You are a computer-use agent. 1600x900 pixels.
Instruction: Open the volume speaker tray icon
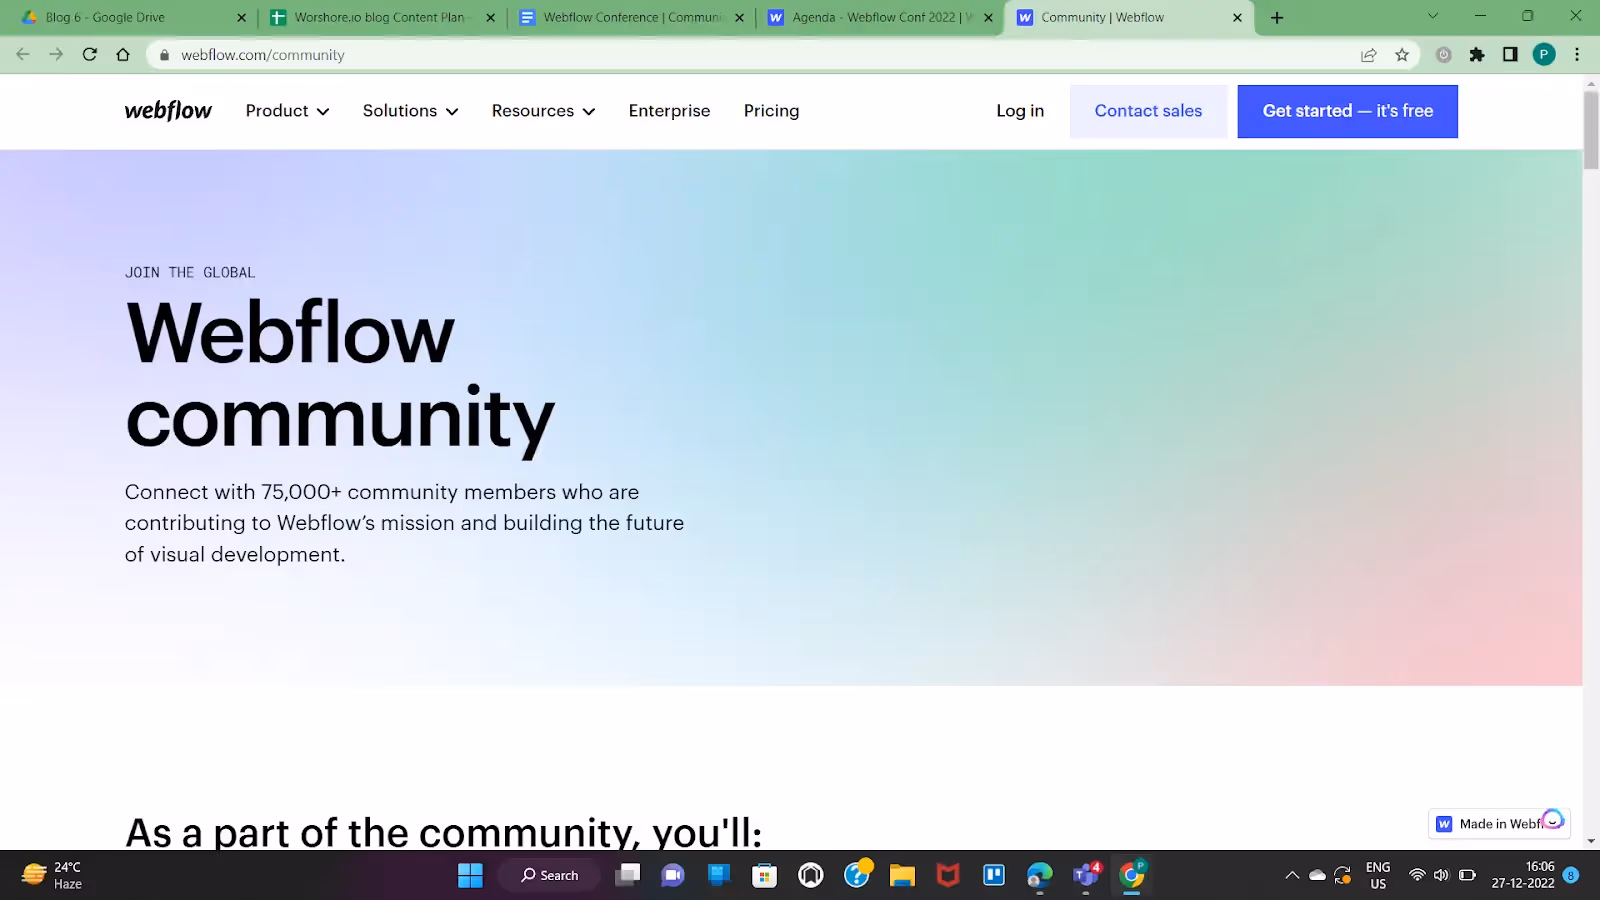[x=1441, y=875]
